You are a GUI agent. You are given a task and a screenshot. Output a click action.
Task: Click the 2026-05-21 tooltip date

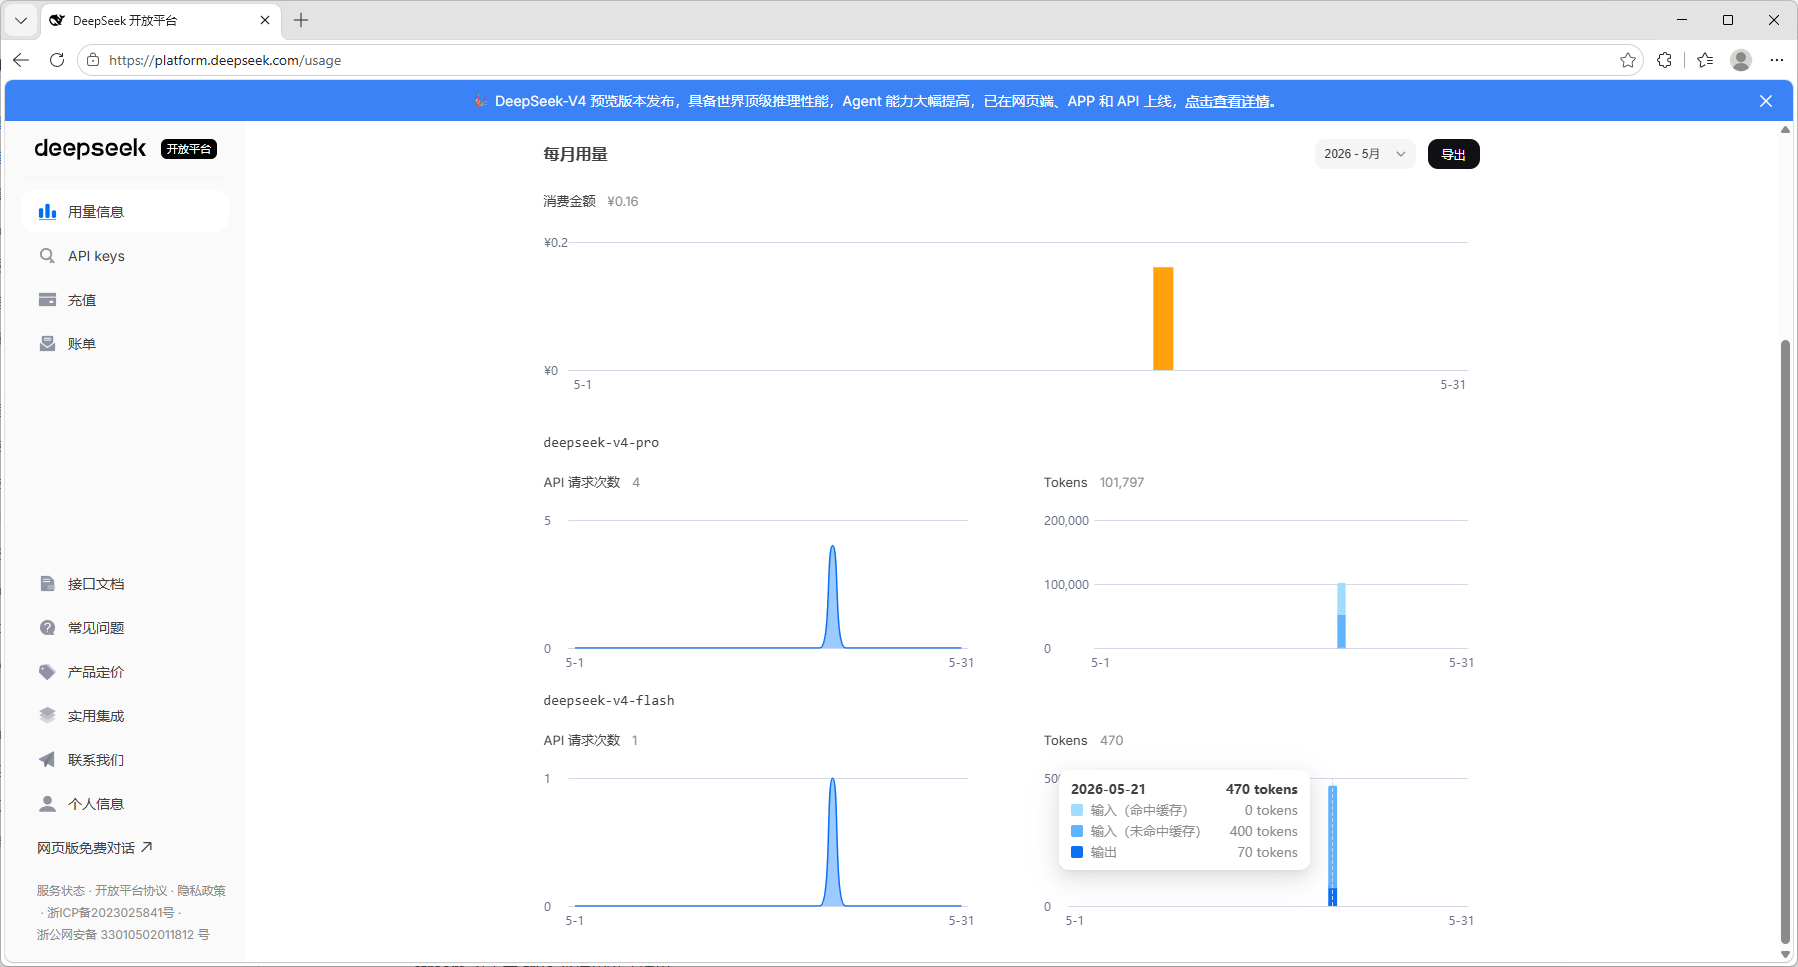pos(1108,789)
